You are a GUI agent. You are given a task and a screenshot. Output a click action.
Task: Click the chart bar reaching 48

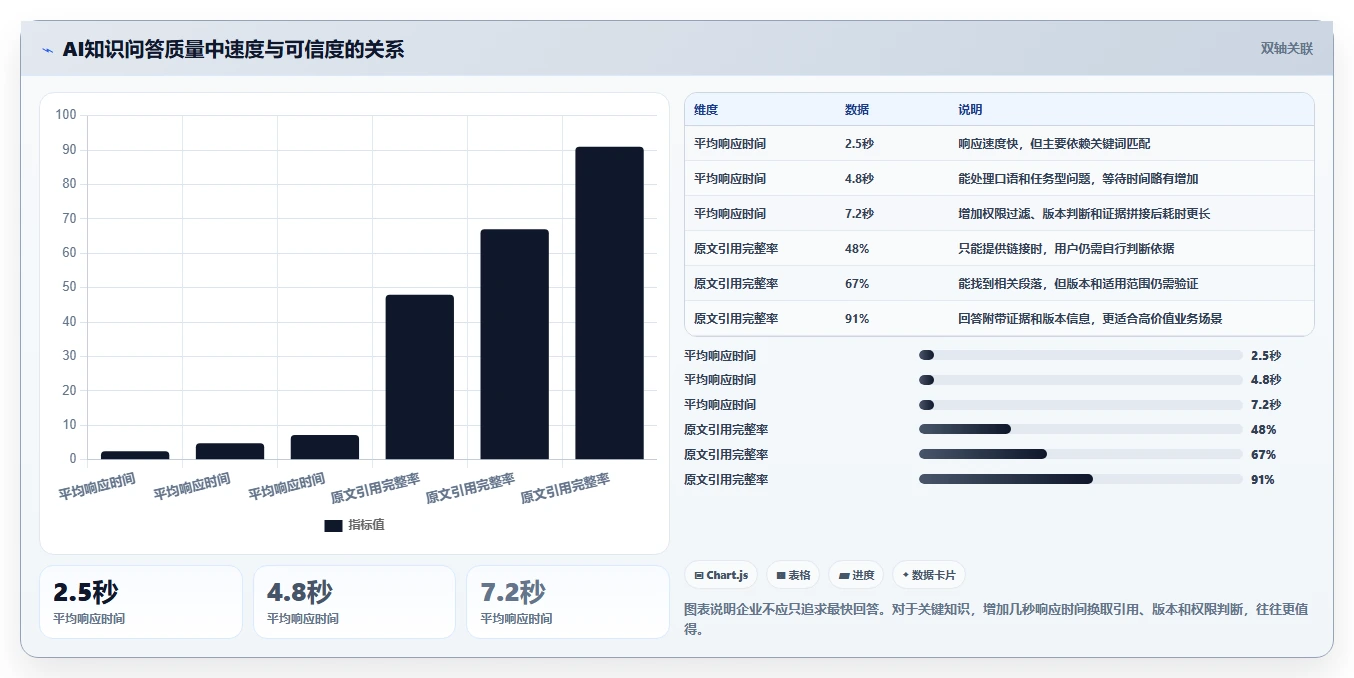coord(420,377)
